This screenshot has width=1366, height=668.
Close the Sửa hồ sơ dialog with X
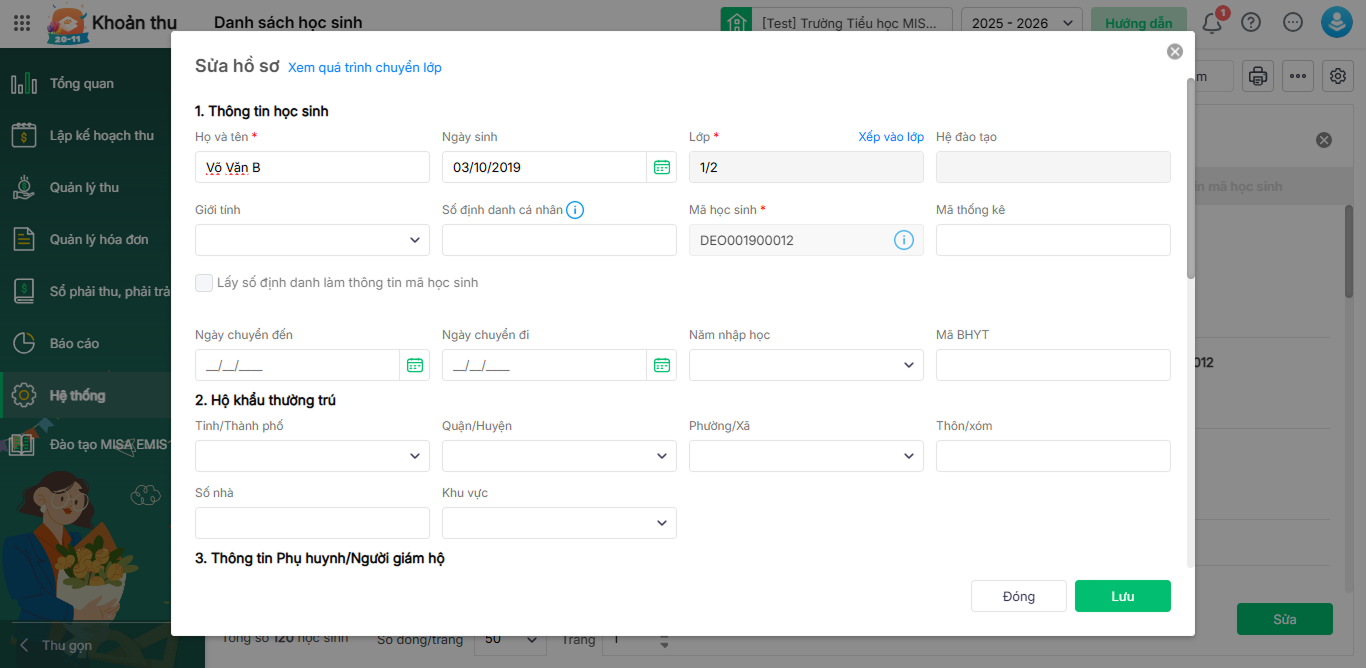[x=1175, y=52]
